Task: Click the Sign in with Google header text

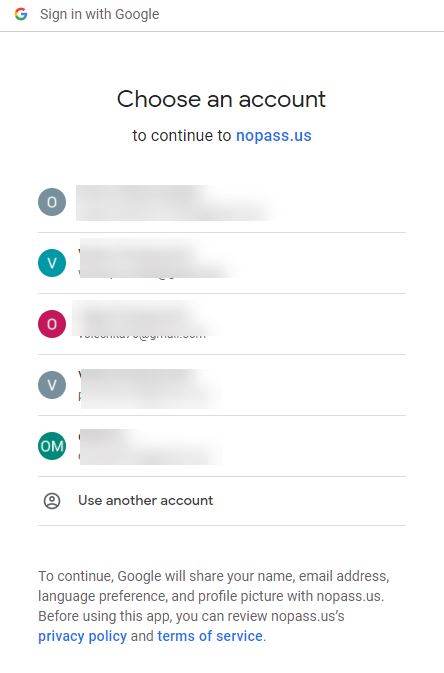Action: pos(100,14)
